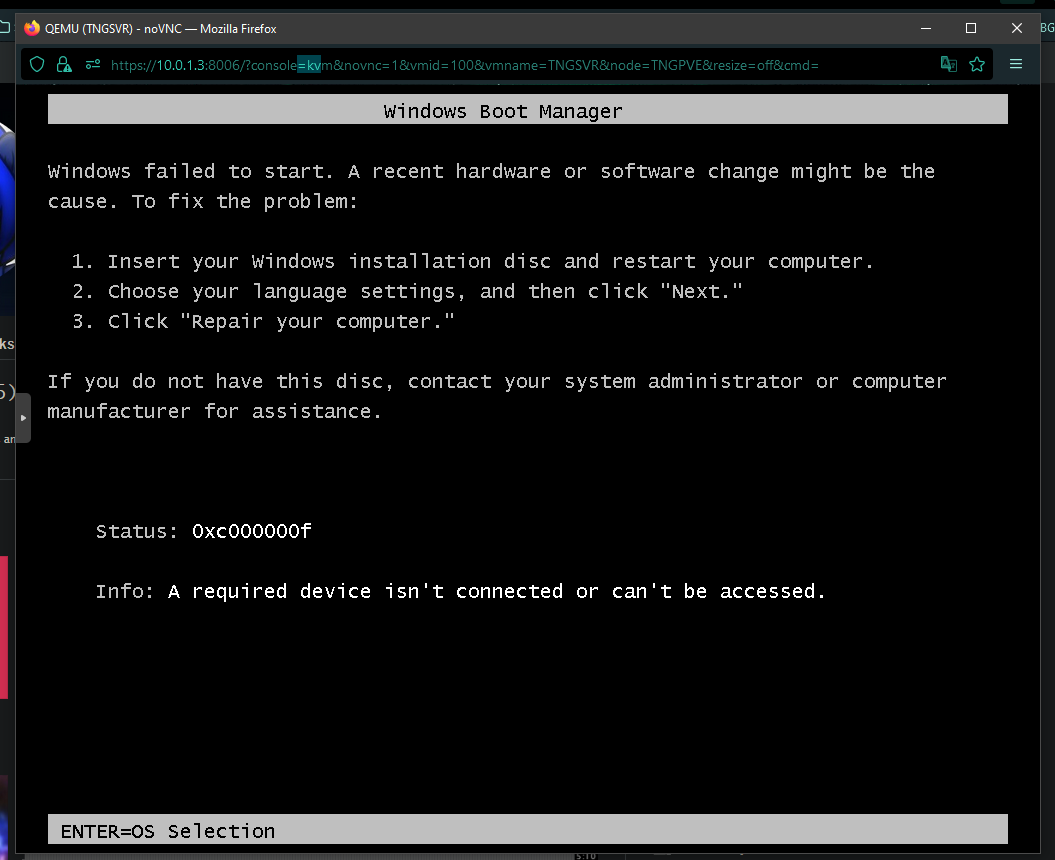Focus the URL address bar field
The height and width of the screenshot is (860, 1055).
500,65
